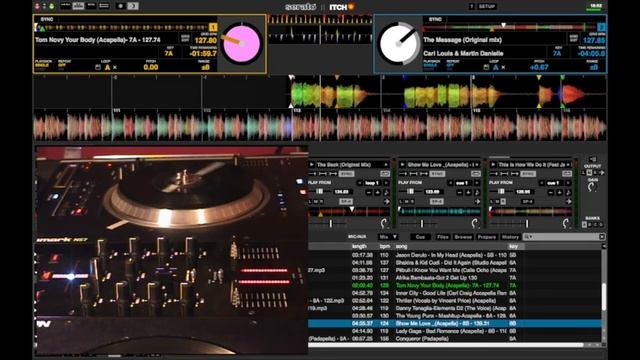This screenshot has height=360, width=640.
Task: Open the SETUP screen
Action: (487, 7)
